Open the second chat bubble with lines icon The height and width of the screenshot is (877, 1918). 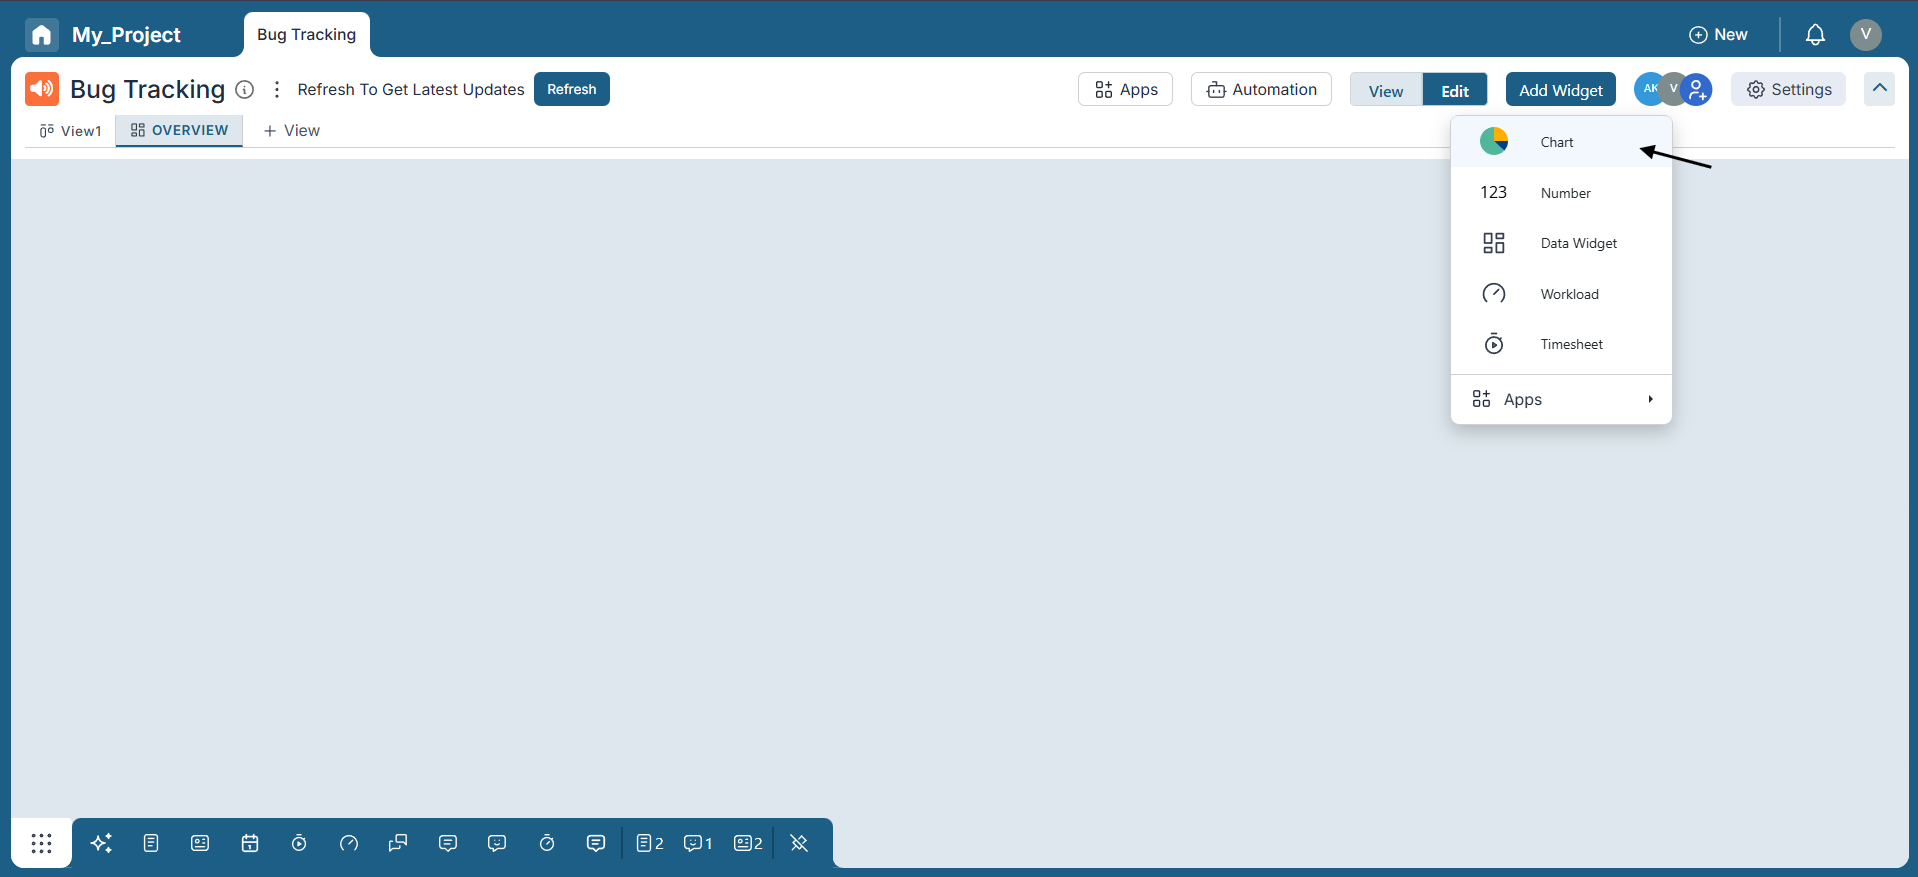tap(596, 843)
